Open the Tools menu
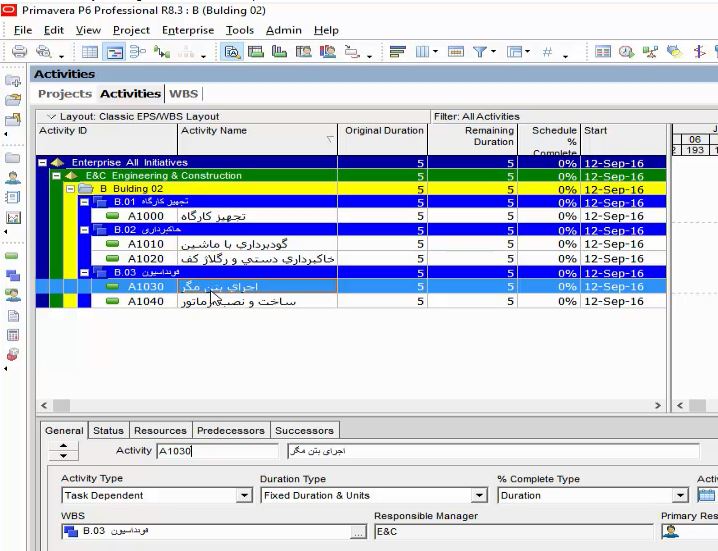The width and height of the screenshot is (718, 551). click(x=239, y=30)
